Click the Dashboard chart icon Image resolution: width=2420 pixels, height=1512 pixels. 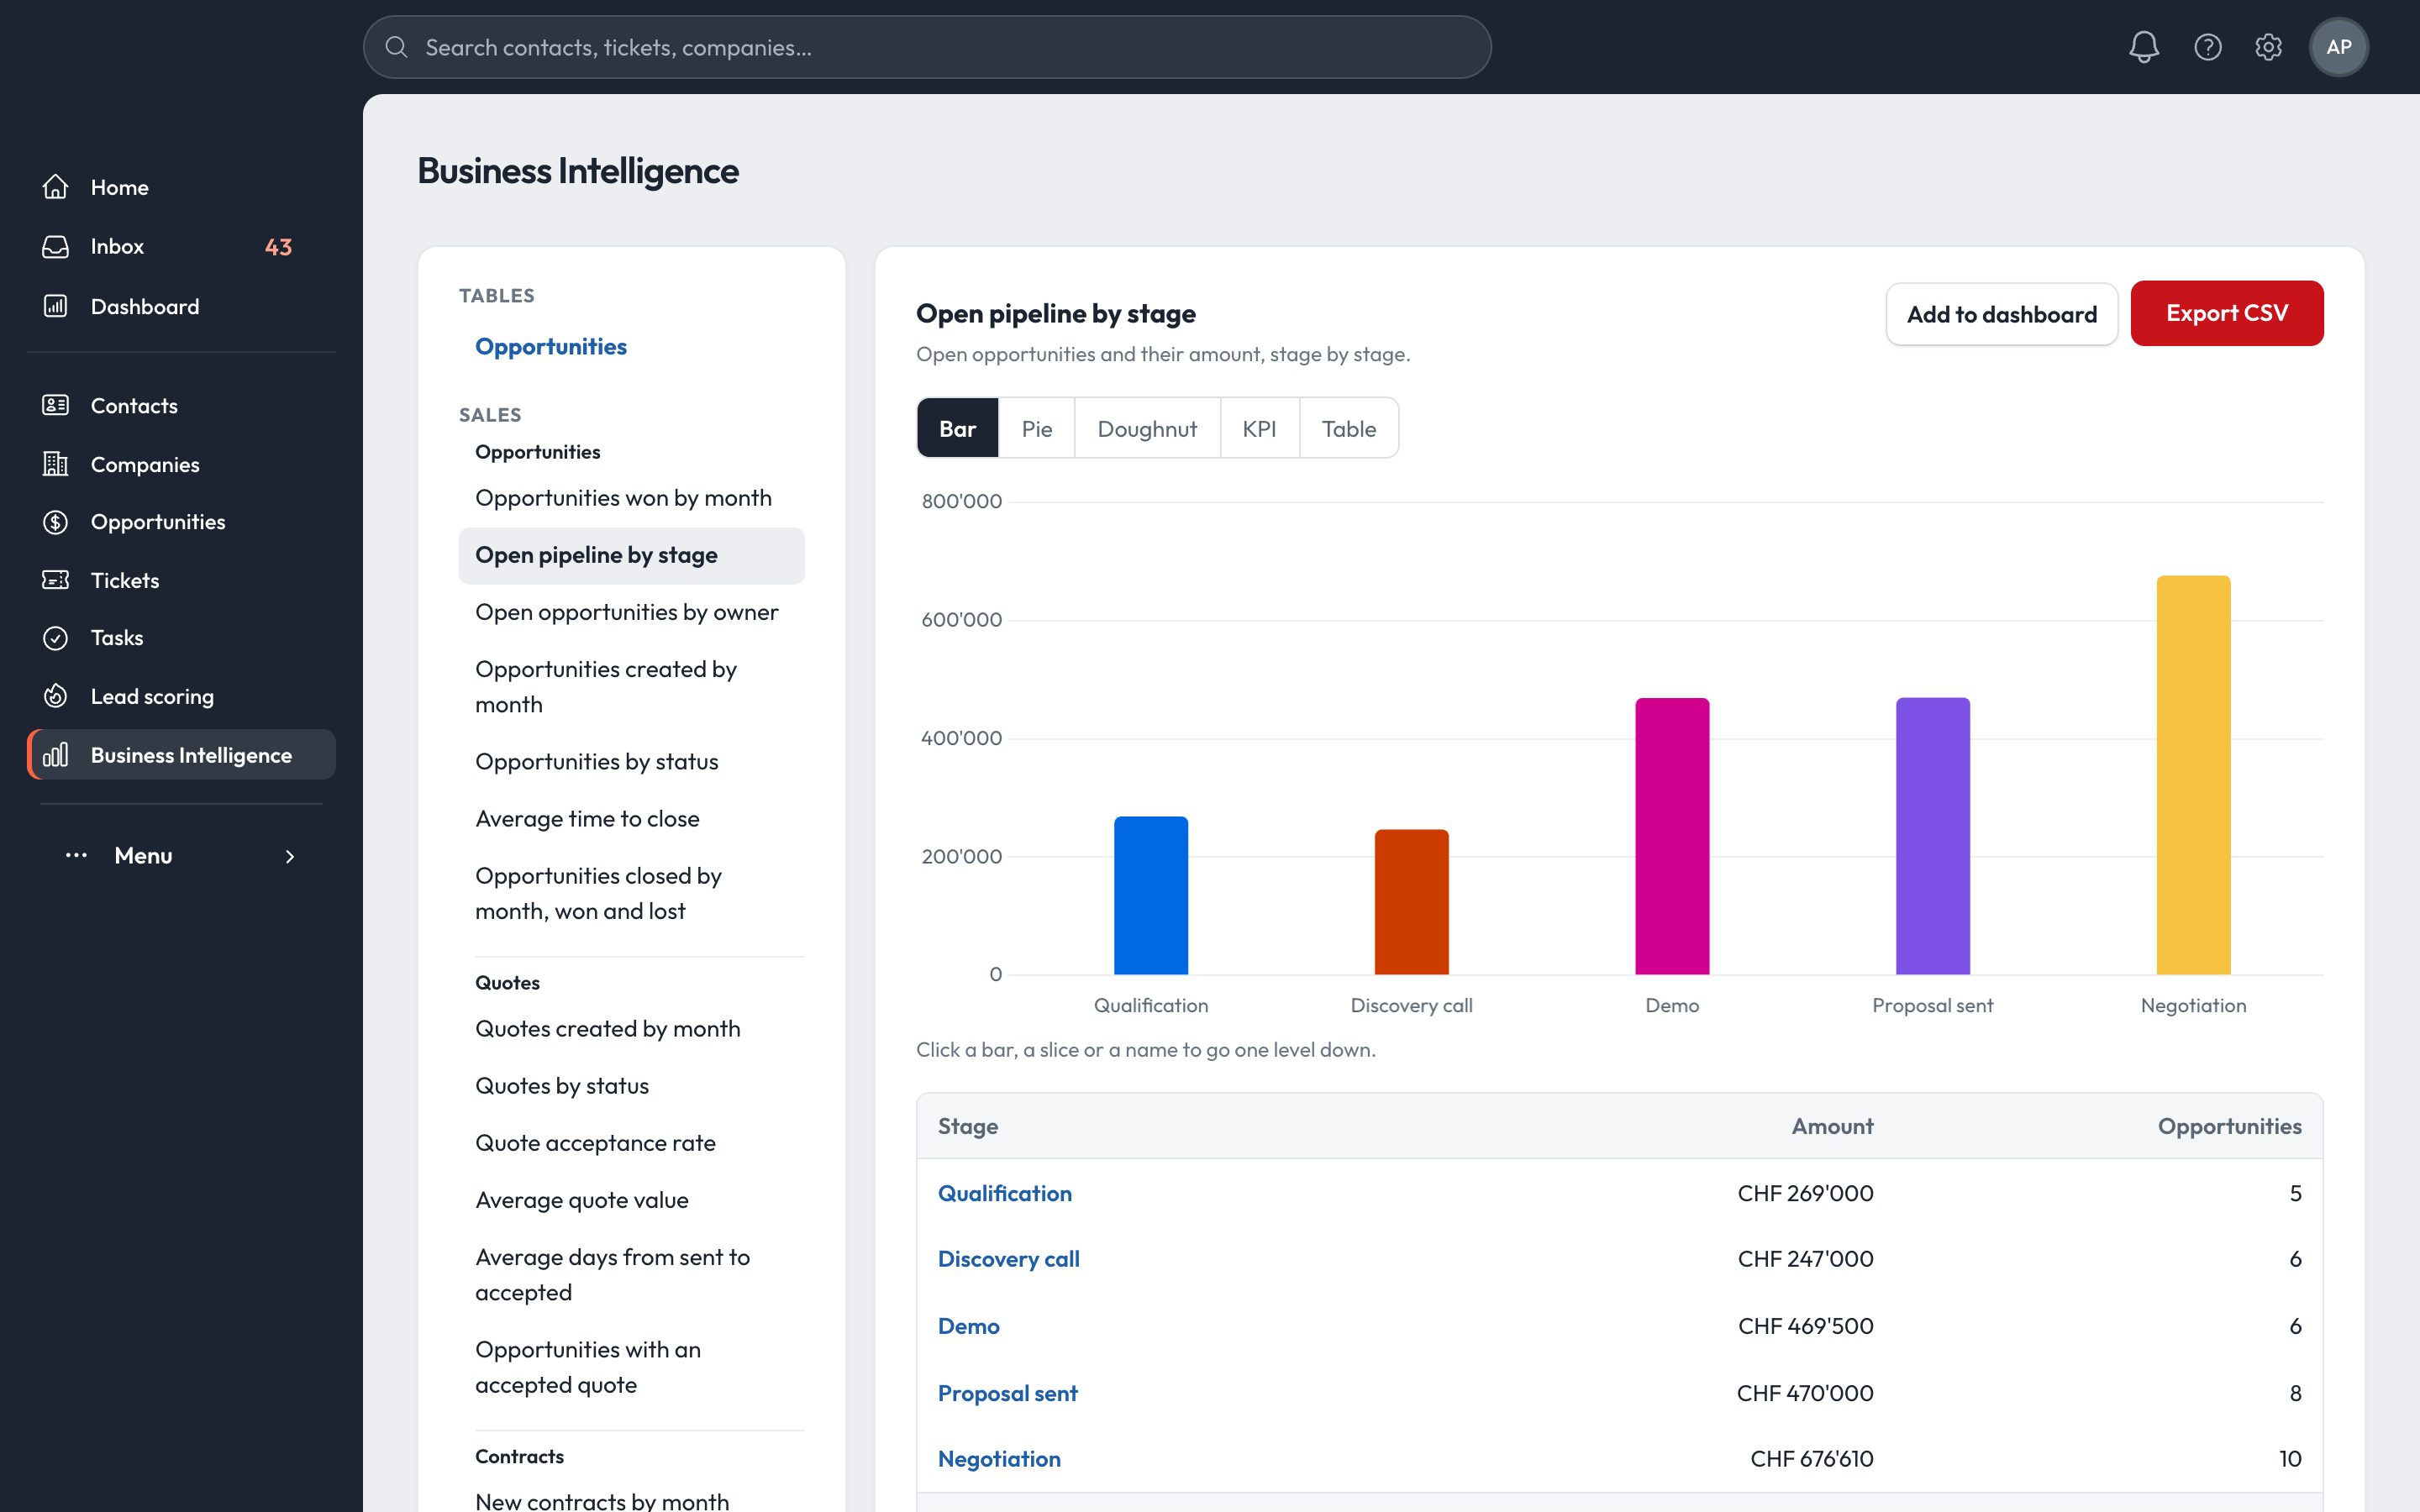(56, 306)
